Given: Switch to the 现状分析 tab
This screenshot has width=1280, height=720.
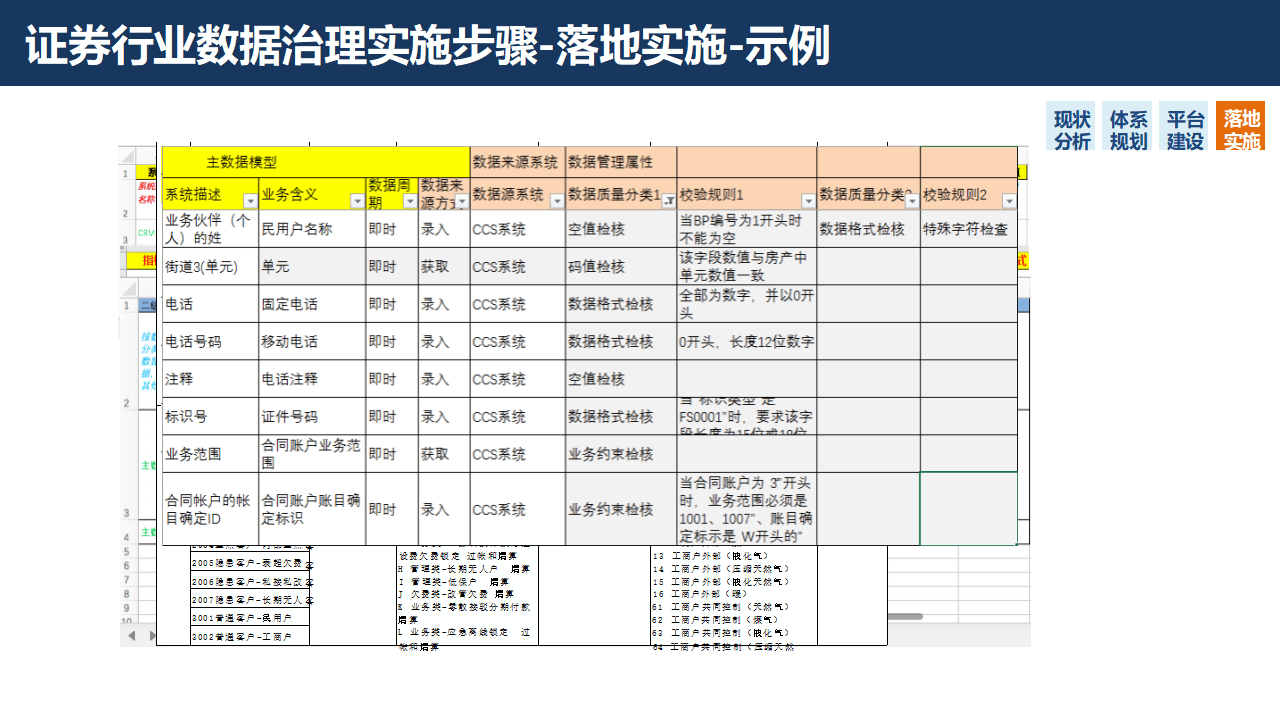Looking at the screenshot, I should pyautogui.click(x=1072, y=128).
